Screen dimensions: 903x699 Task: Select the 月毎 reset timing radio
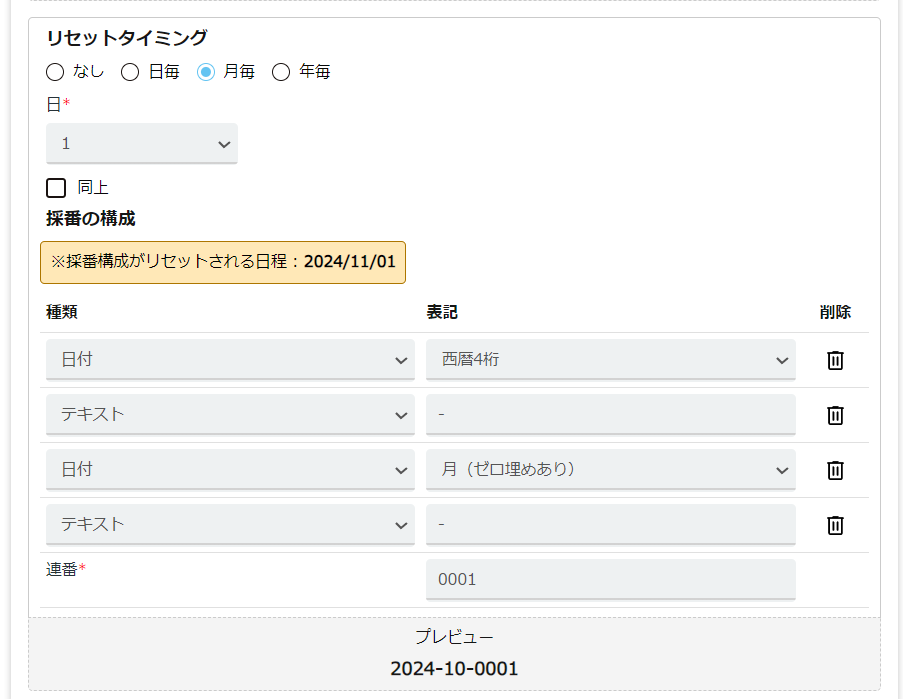click(206, 72)
